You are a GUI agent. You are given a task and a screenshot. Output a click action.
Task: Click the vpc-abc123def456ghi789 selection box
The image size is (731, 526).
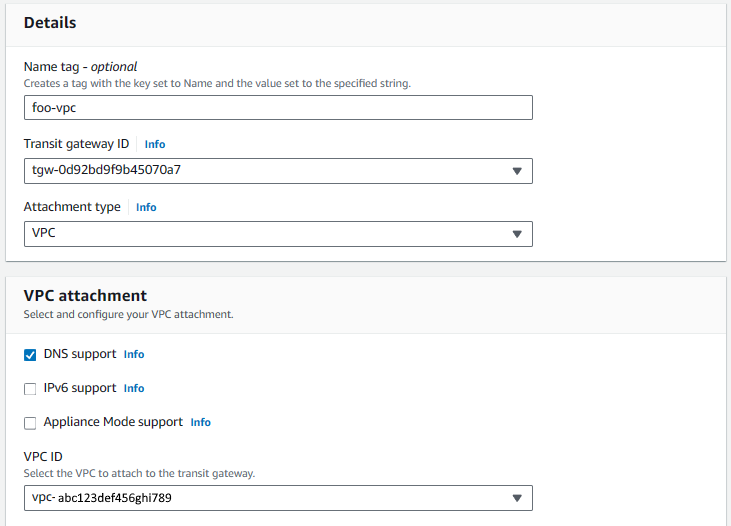[278, 498]
